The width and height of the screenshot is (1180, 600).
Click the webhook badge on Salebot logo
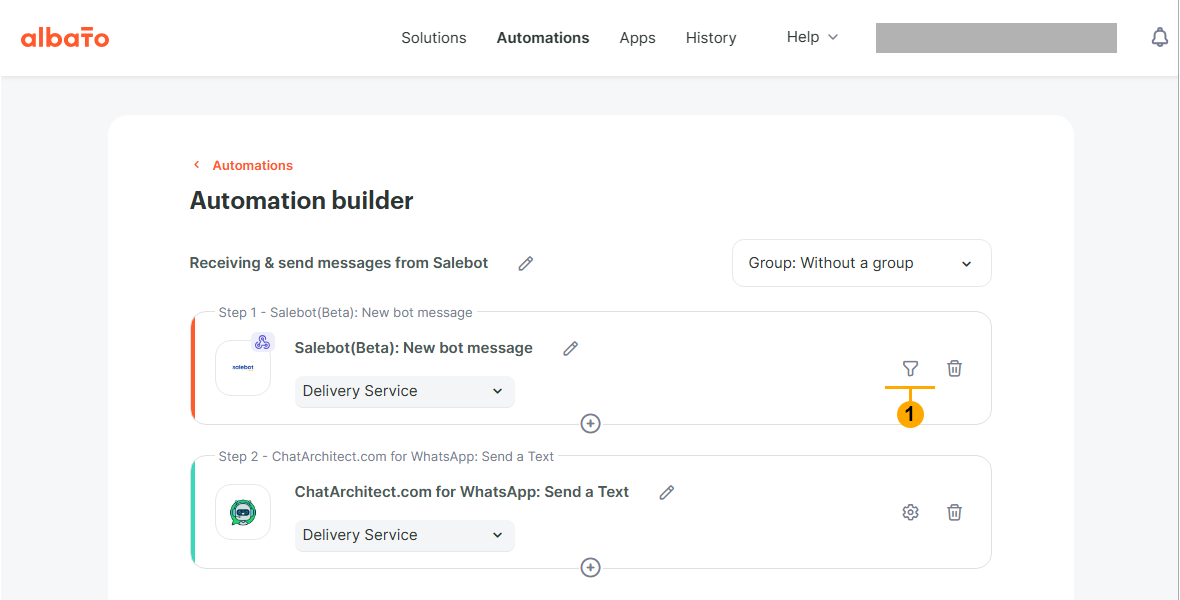click(263, 343)
